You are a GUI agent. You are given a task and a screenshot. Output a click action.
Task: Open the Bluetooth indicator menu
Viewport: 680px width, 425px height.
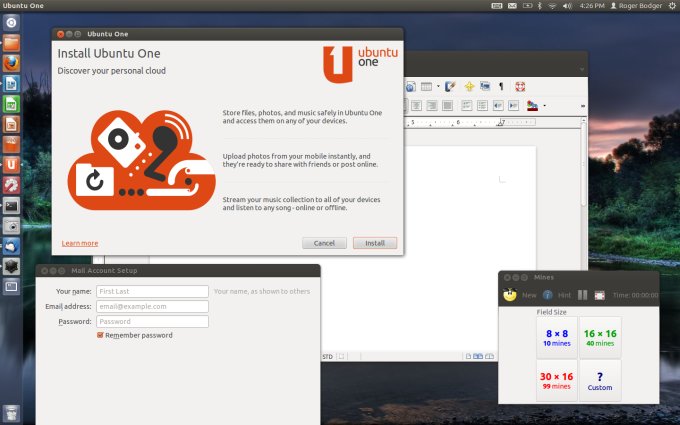pos(540,6)
